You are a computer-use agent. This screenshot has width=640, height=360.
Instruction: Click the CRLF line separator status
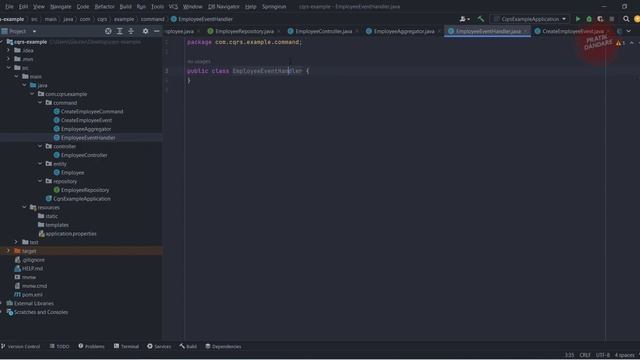585,355
